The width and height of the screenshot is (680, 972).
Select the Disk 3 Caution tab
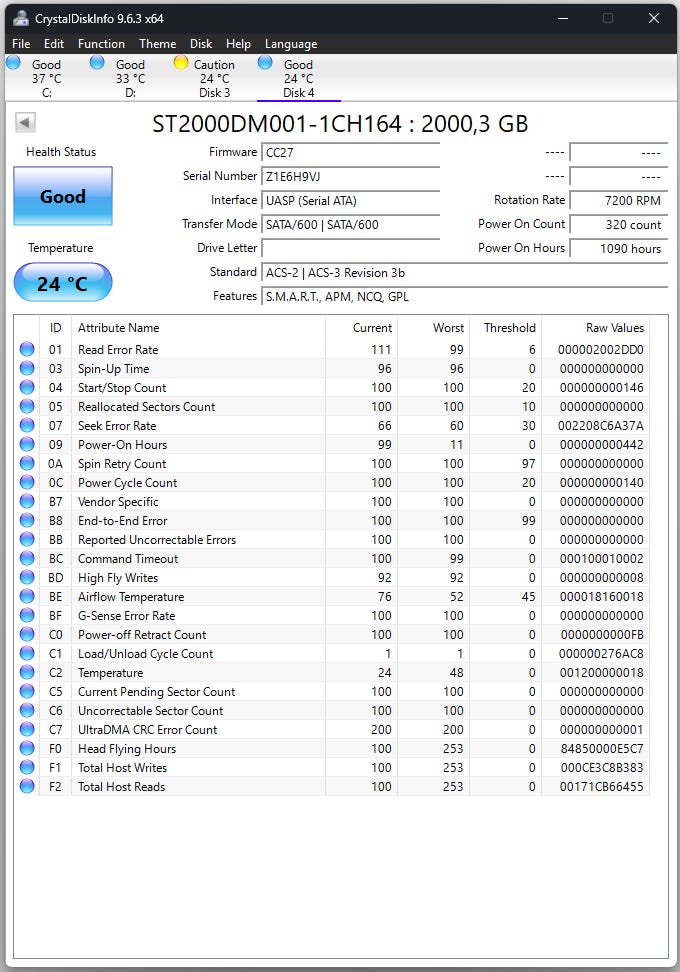click(x=214, y=78)
